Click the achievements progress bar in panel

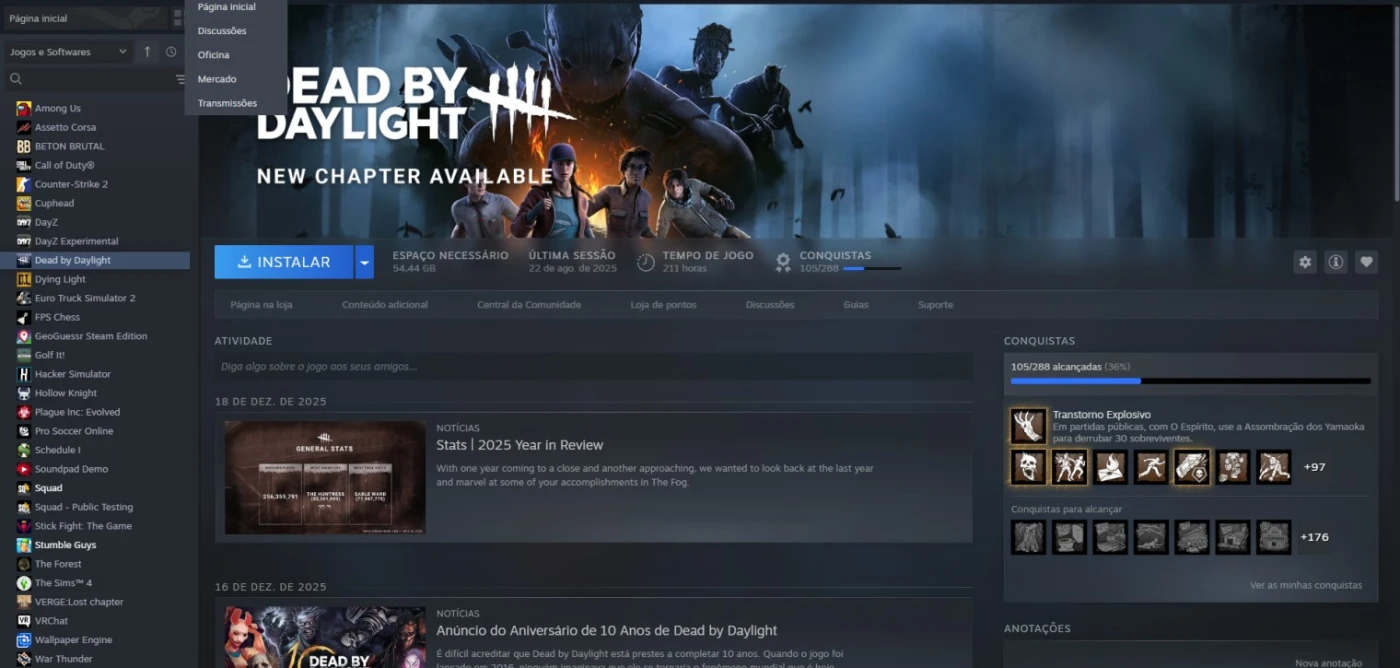click(x=1190, y=381)
